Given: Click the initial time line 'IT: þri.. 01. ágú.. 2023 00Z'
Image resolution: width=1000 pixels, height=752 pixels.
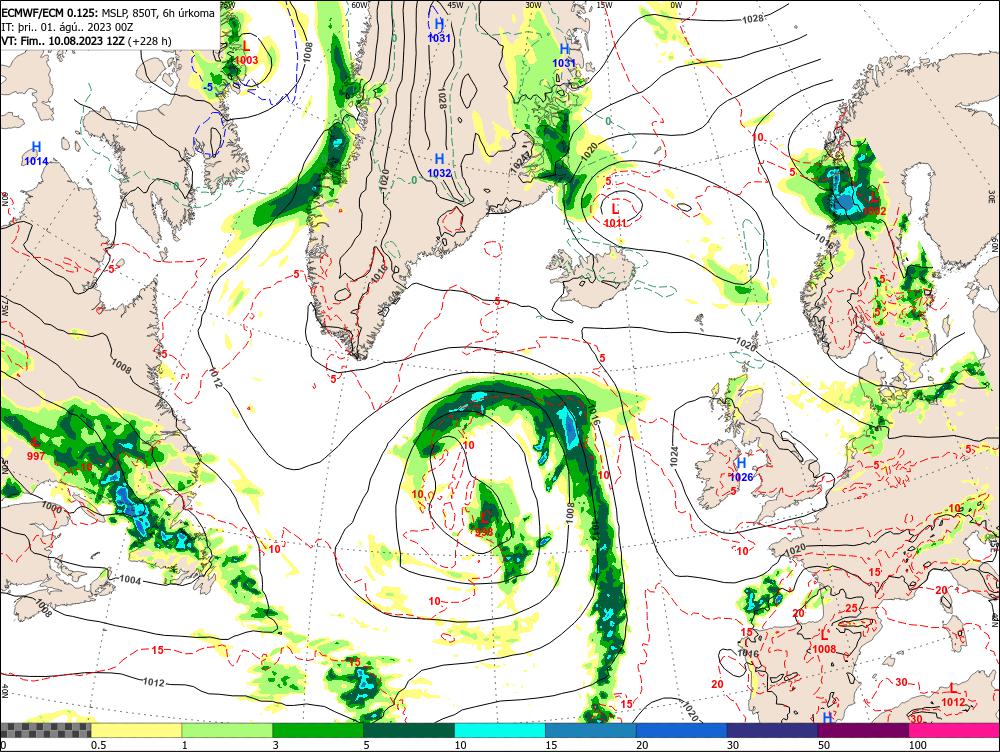Looking at the screenshot, I should coord(68,27).
